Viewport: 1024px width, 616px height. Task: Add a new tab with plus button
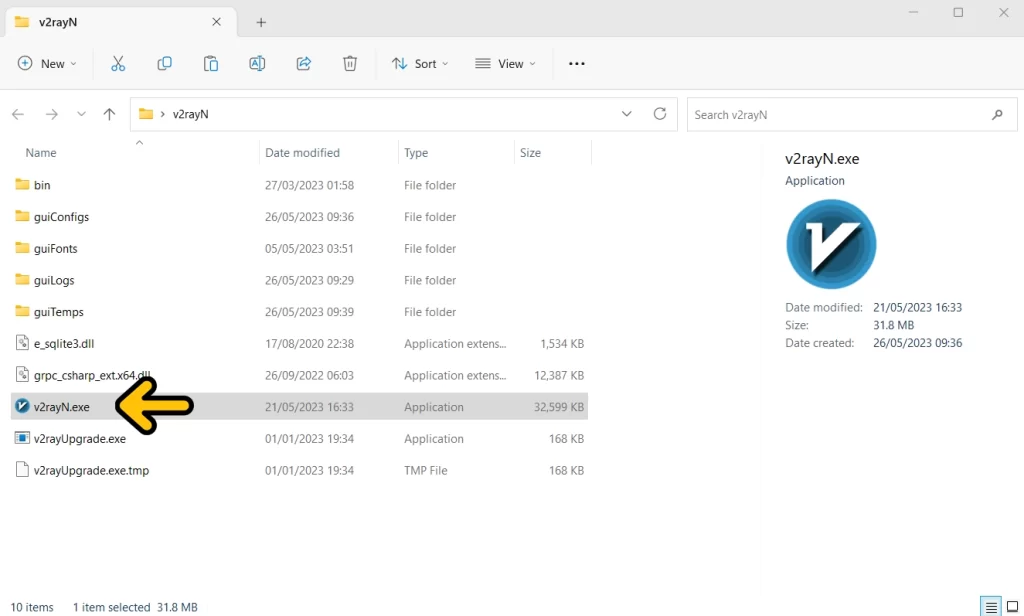(261, 22)
